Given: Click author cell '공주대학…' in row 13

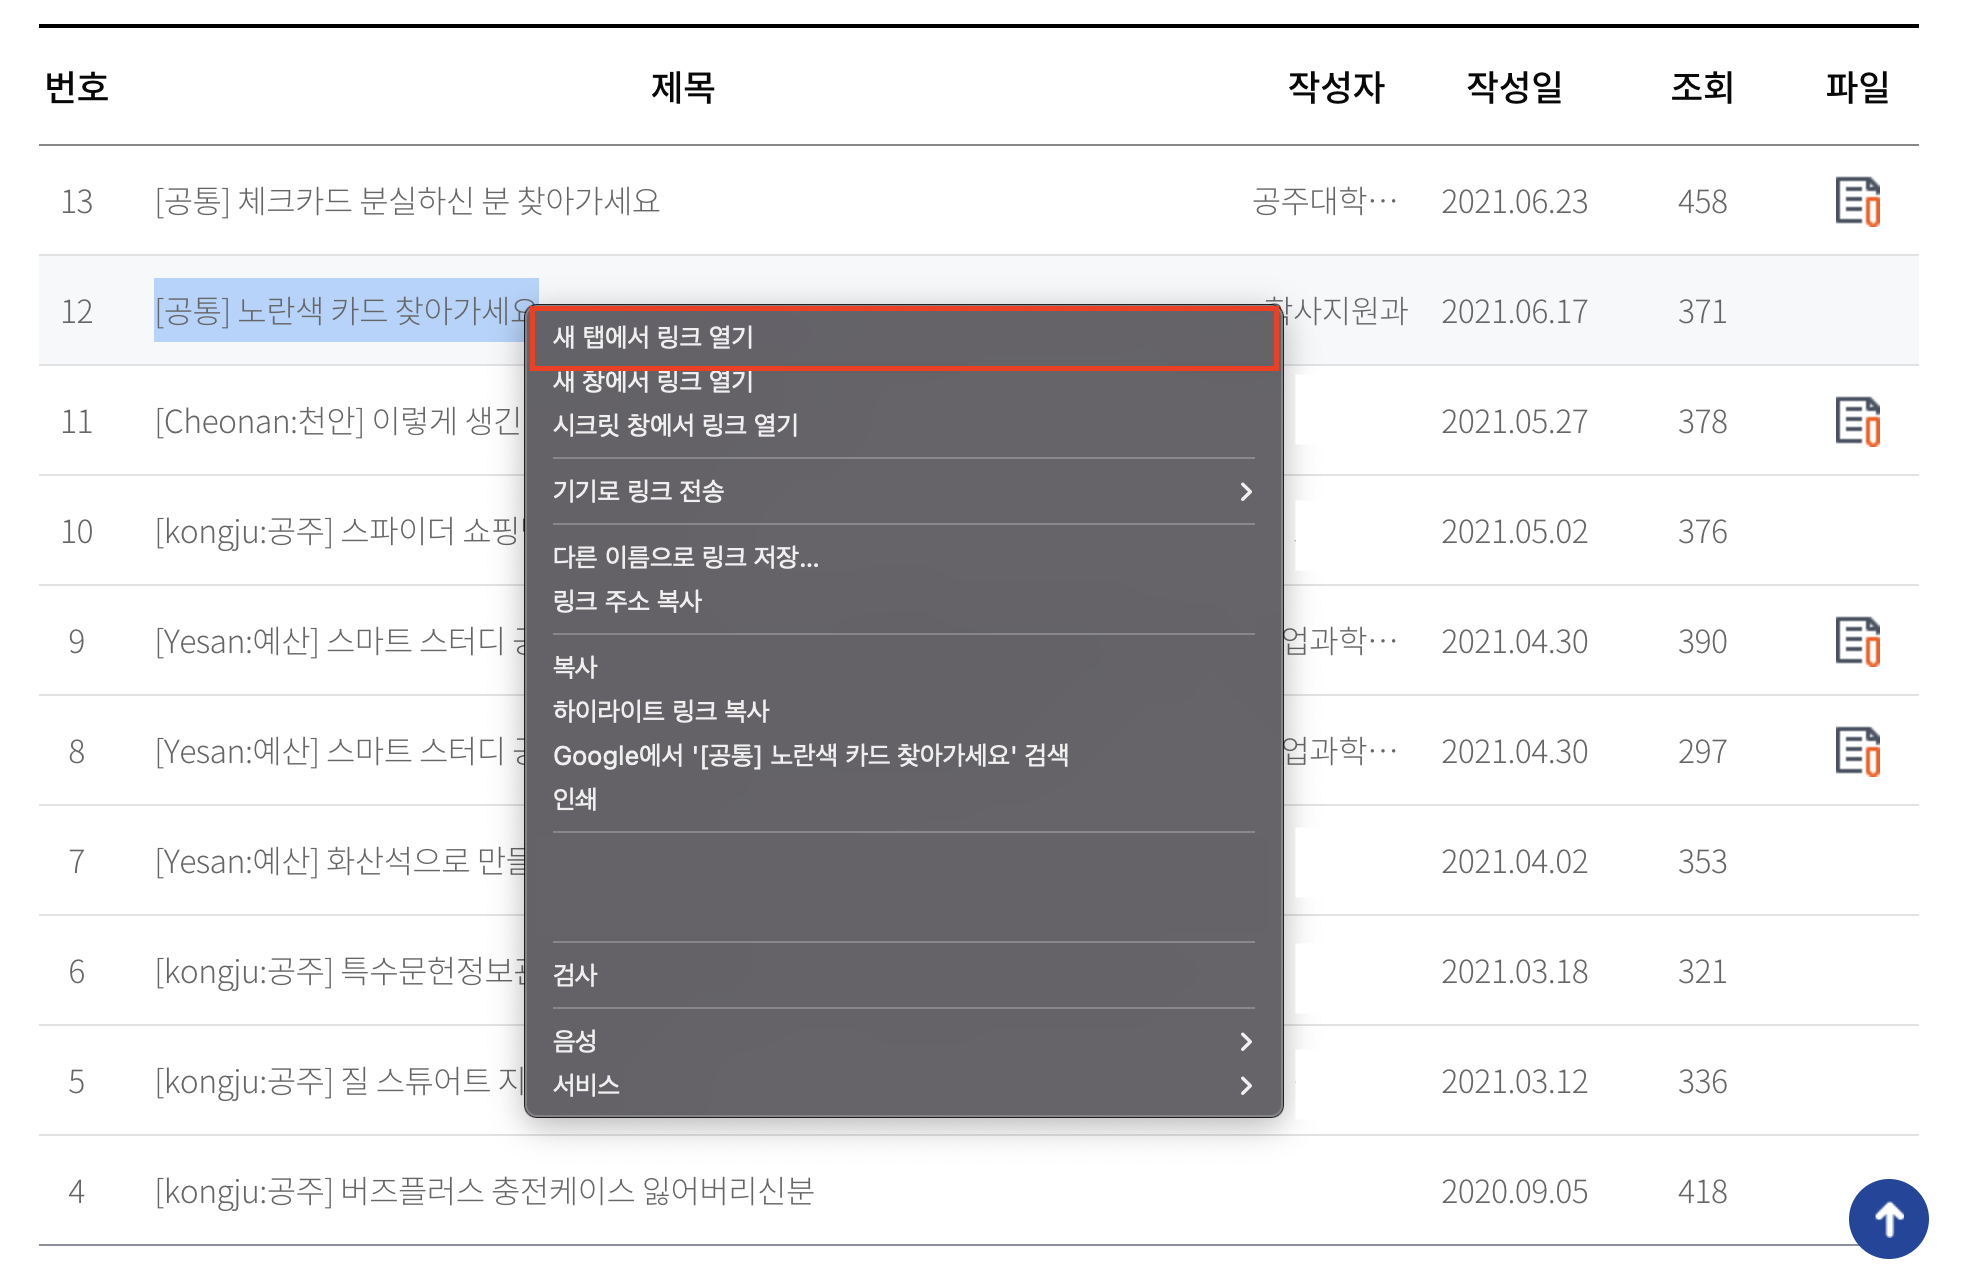Looking at the screenshot, I should (1325, 201).
